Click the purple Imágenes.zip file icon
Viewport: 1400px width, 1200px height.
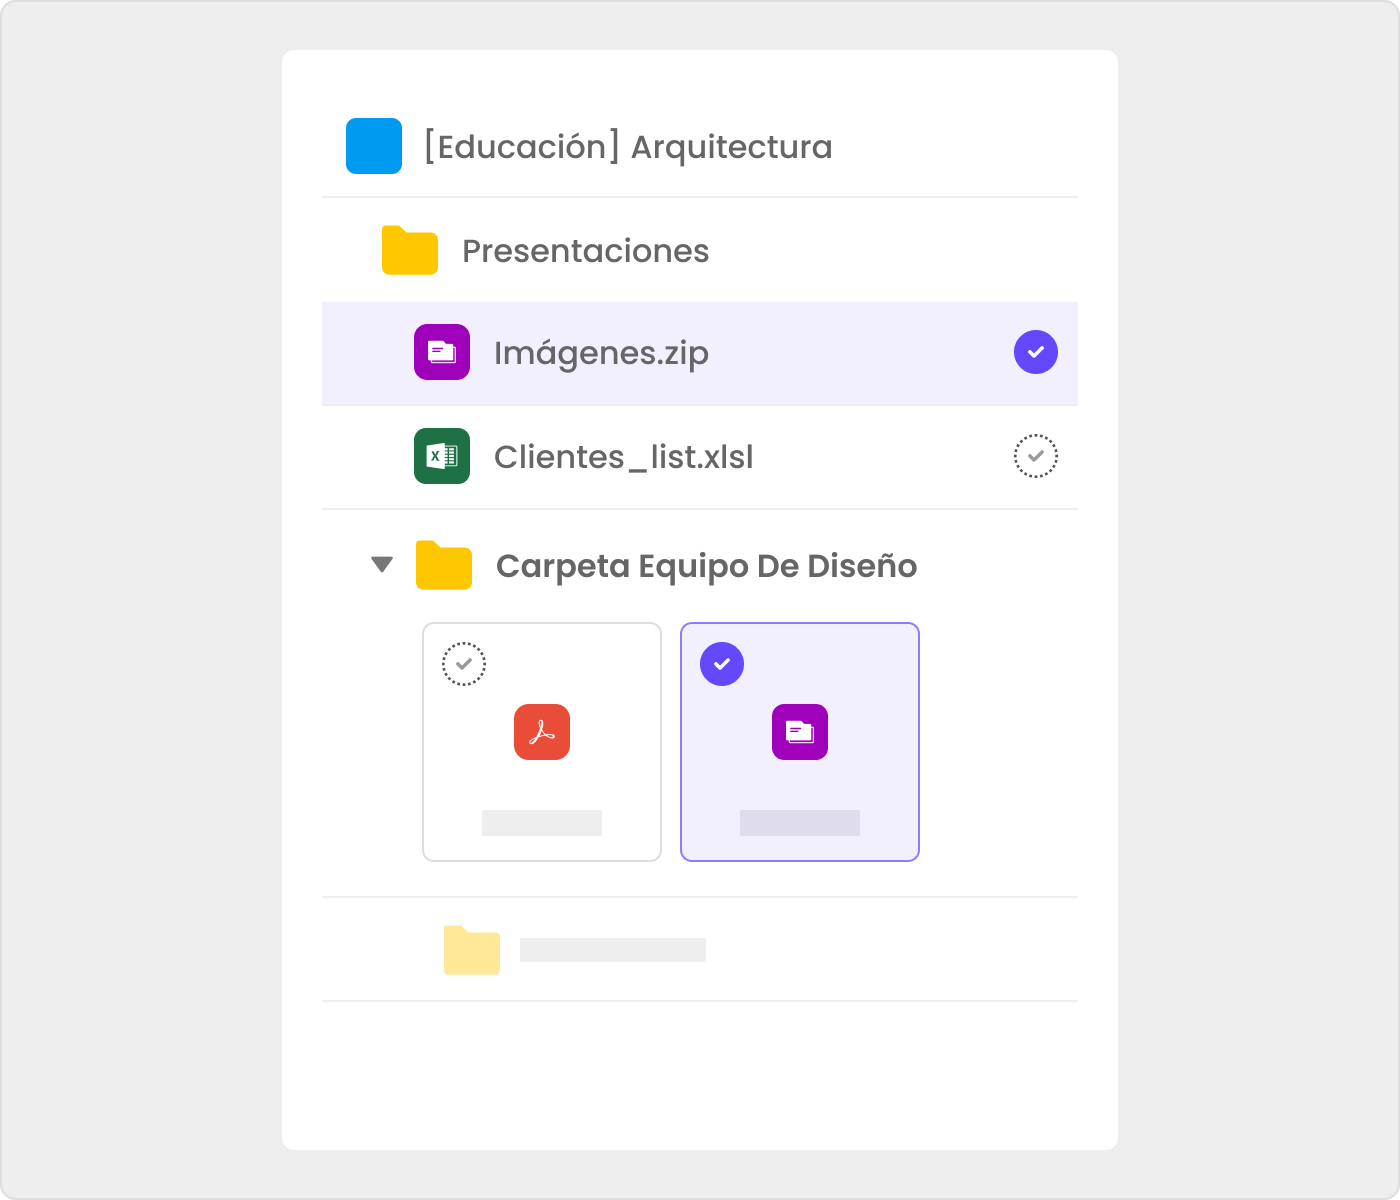point(442,352)
